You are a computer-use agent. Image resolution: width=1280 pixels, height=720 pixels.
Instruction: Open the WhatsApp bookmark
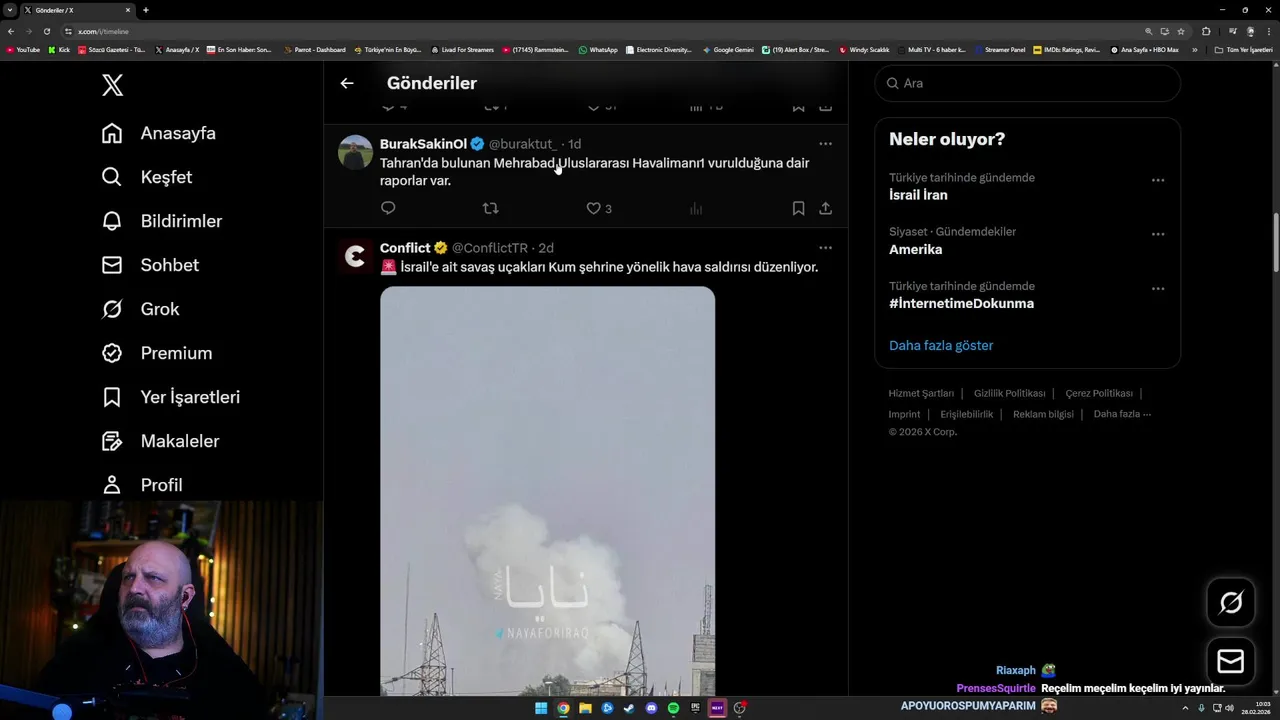pyautogui.click(x=598, y=49)
